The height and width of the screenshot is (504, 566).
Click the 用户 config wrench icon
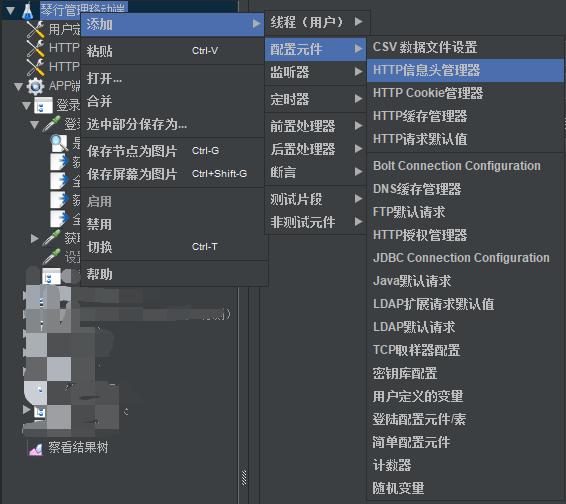click(35, 29)
